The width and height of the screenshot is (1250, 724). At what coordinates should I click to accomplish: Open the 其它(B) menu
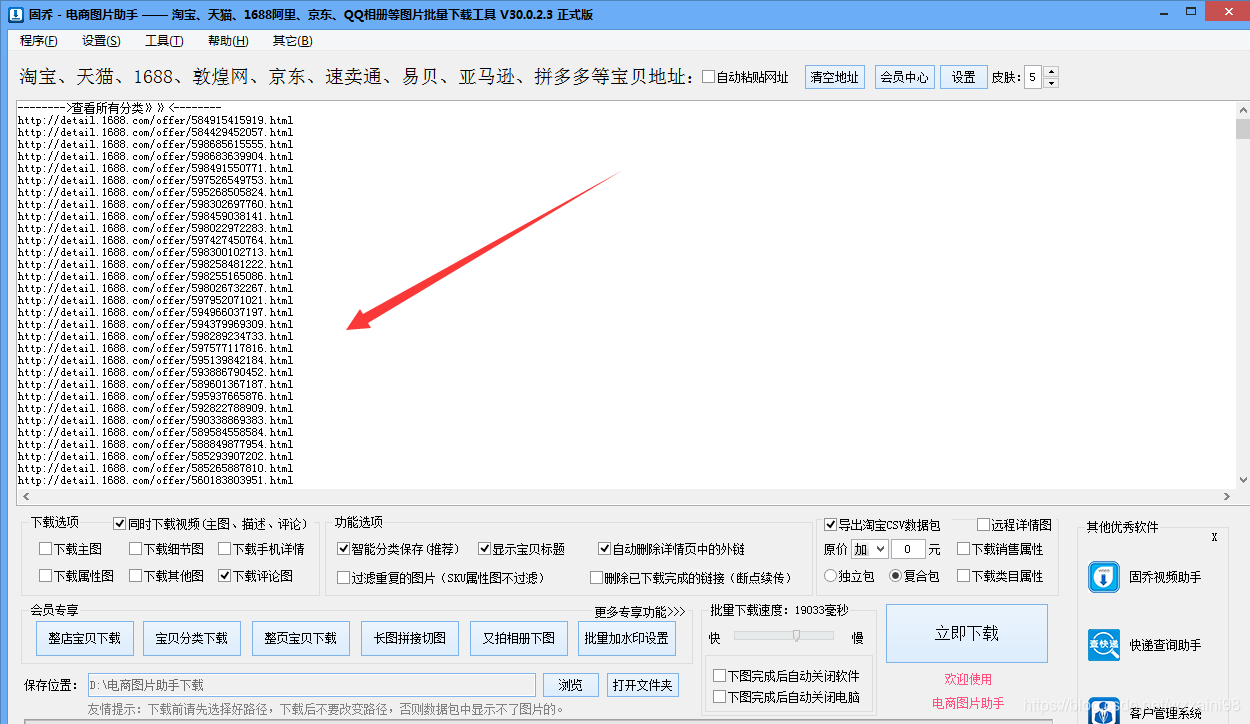[292, 41]
